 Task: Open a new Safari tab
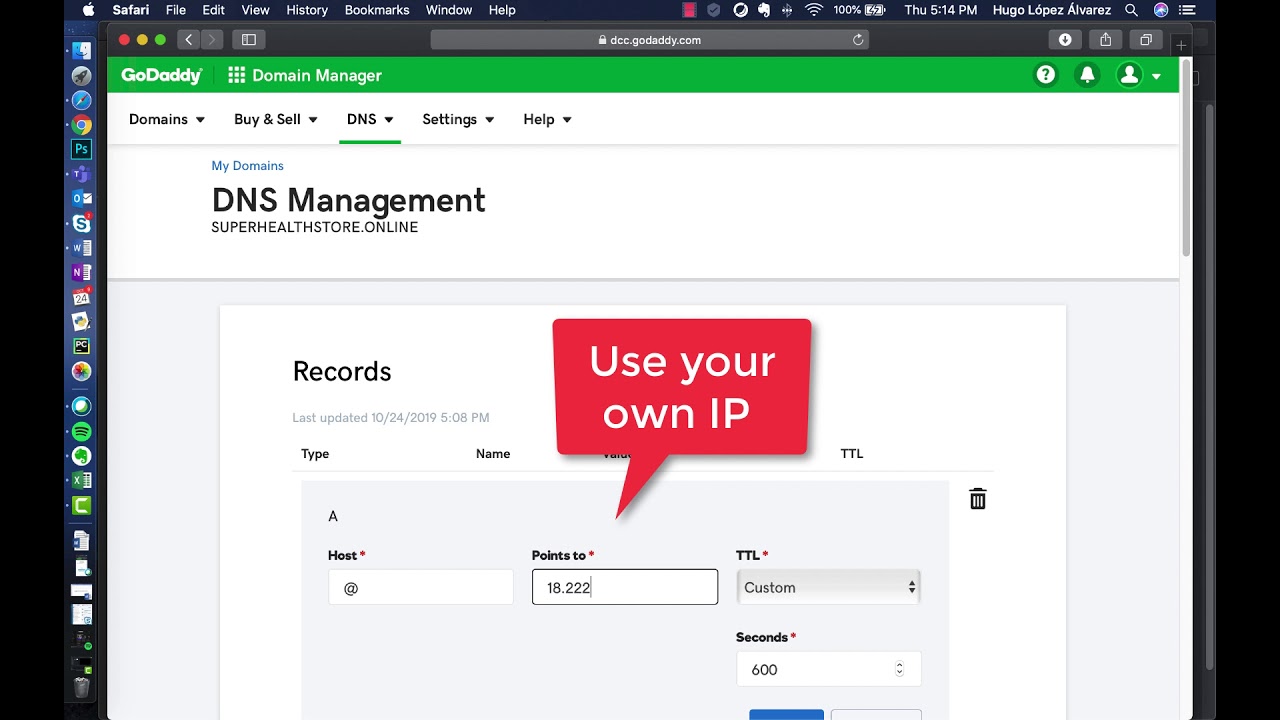click(1181, 45)
